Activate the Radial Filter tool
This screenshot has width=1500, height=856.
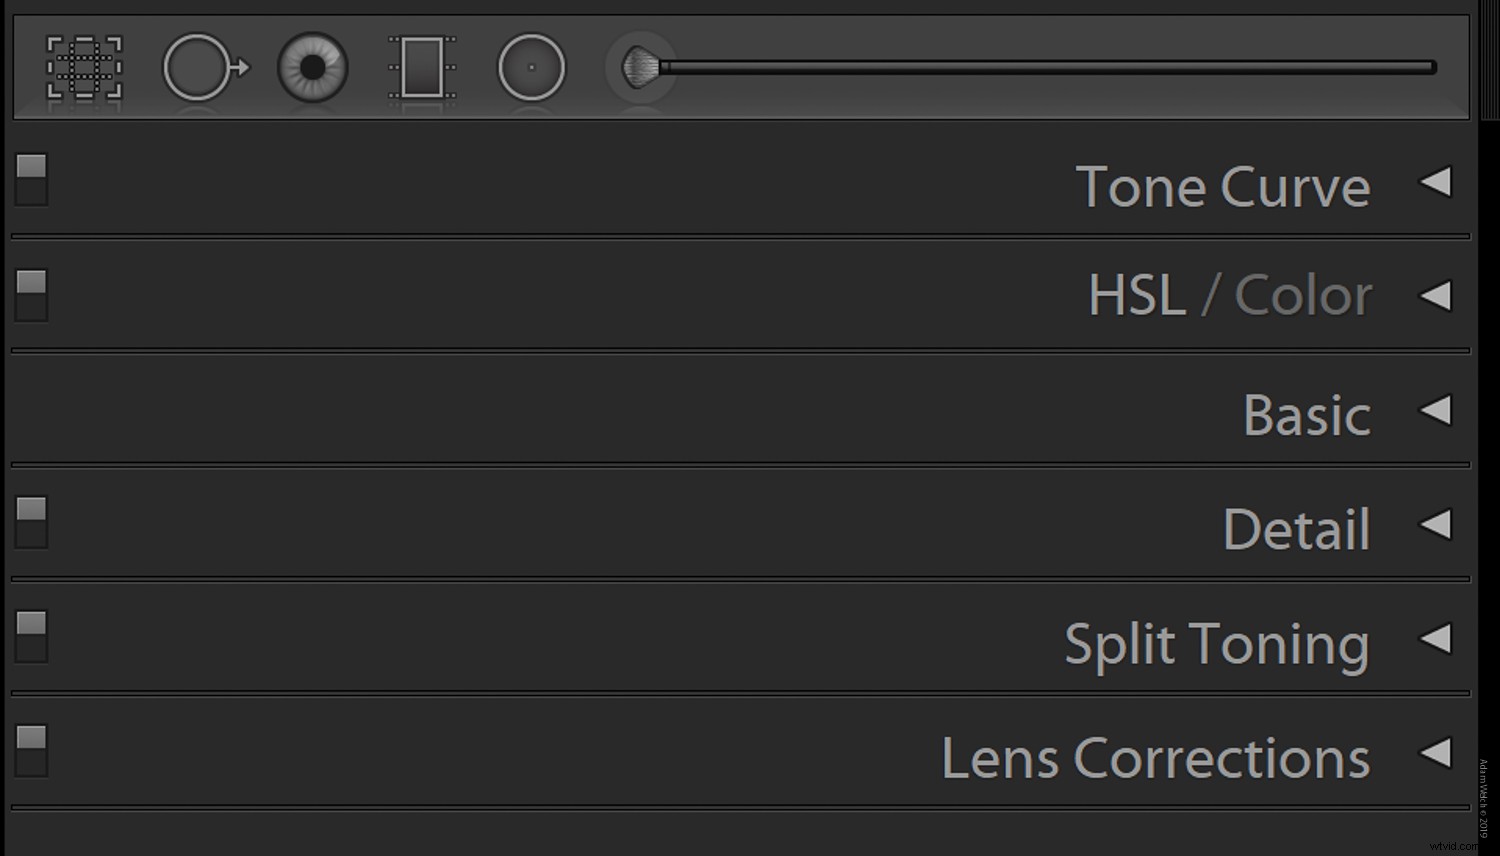(531, 67)
